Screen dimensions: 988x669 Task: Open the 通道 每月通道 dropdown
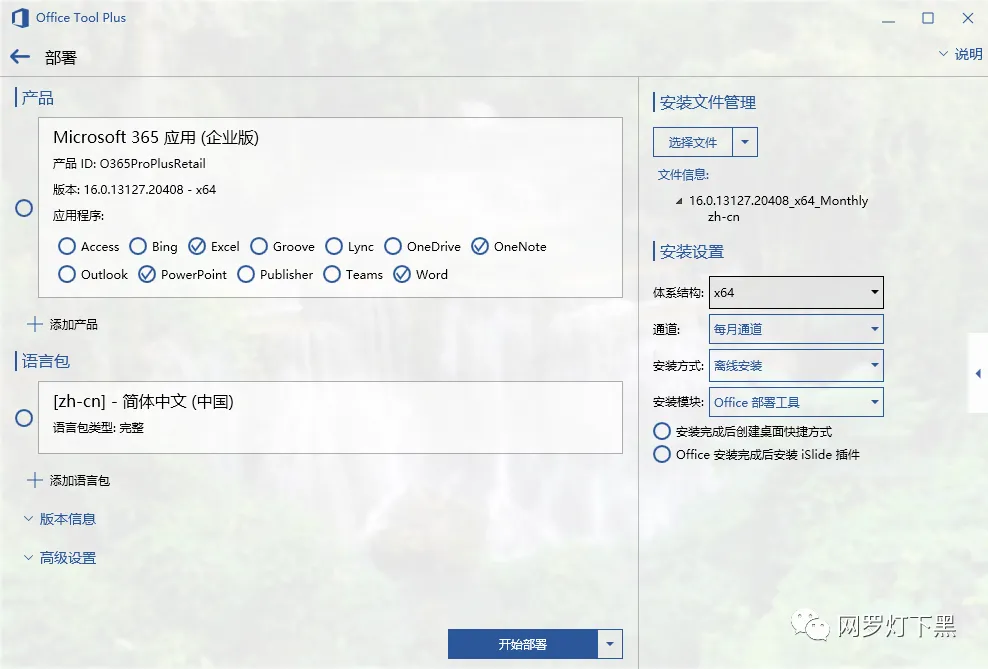click(x=796, y=329)
